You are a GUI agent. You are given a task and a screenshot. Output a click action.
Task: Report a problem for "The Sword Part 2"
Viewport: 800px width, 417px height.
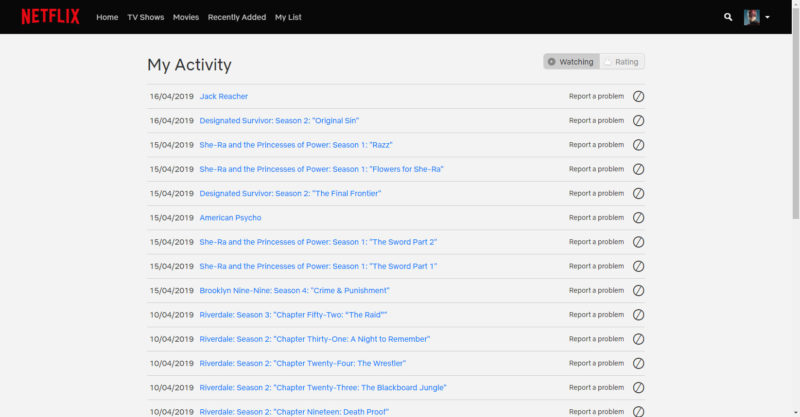(596, 242)
